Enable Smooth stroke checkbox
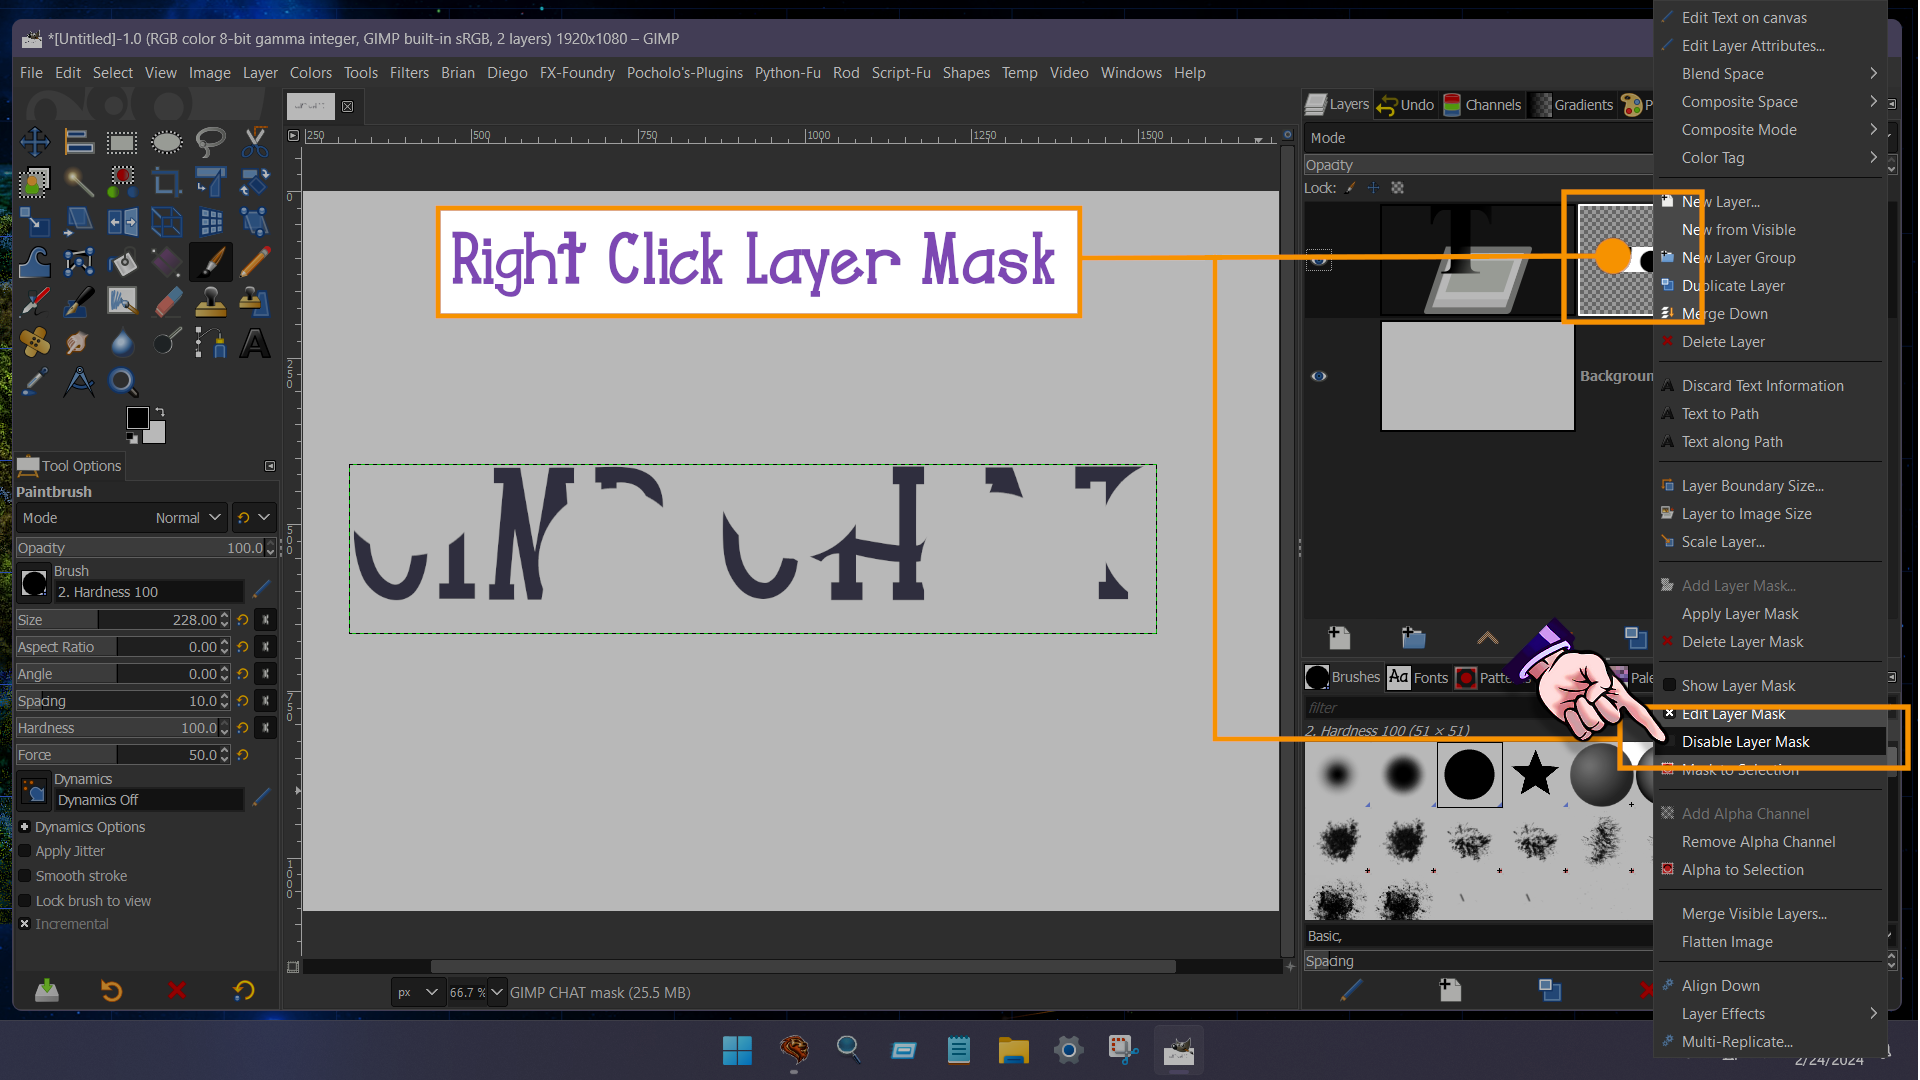1920x1080 pixels. (25, 876)
